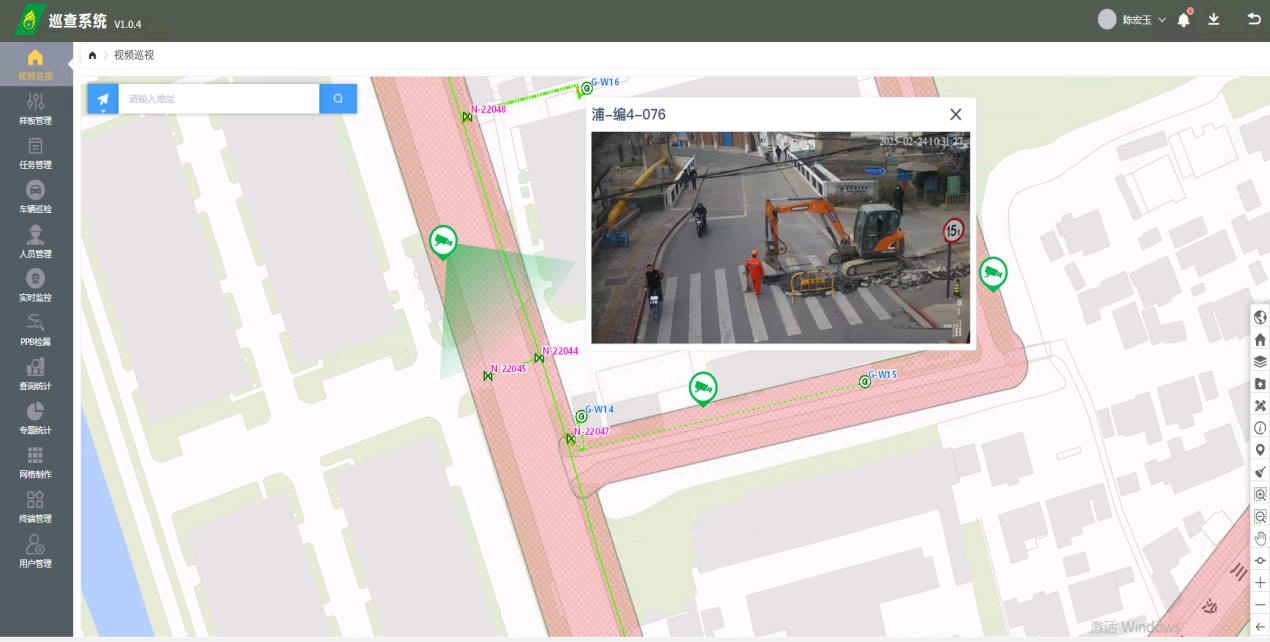Click the download icon in top bar
The width and height of the screenshot is (1270, 642).
click(1214, 19)
